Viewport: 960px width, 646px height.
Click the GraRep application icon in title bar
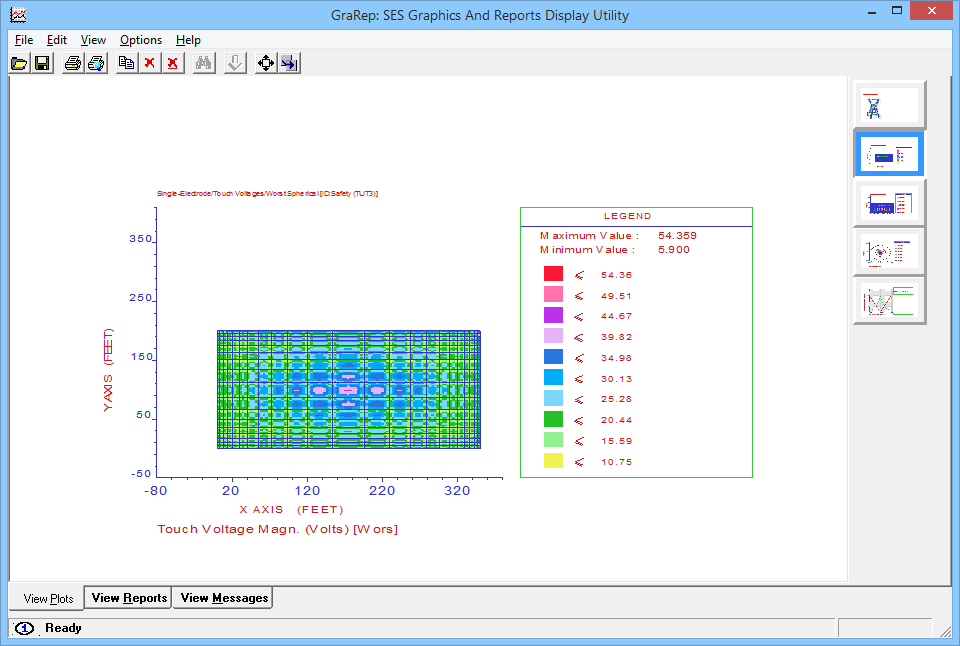[x=18, y=15]
